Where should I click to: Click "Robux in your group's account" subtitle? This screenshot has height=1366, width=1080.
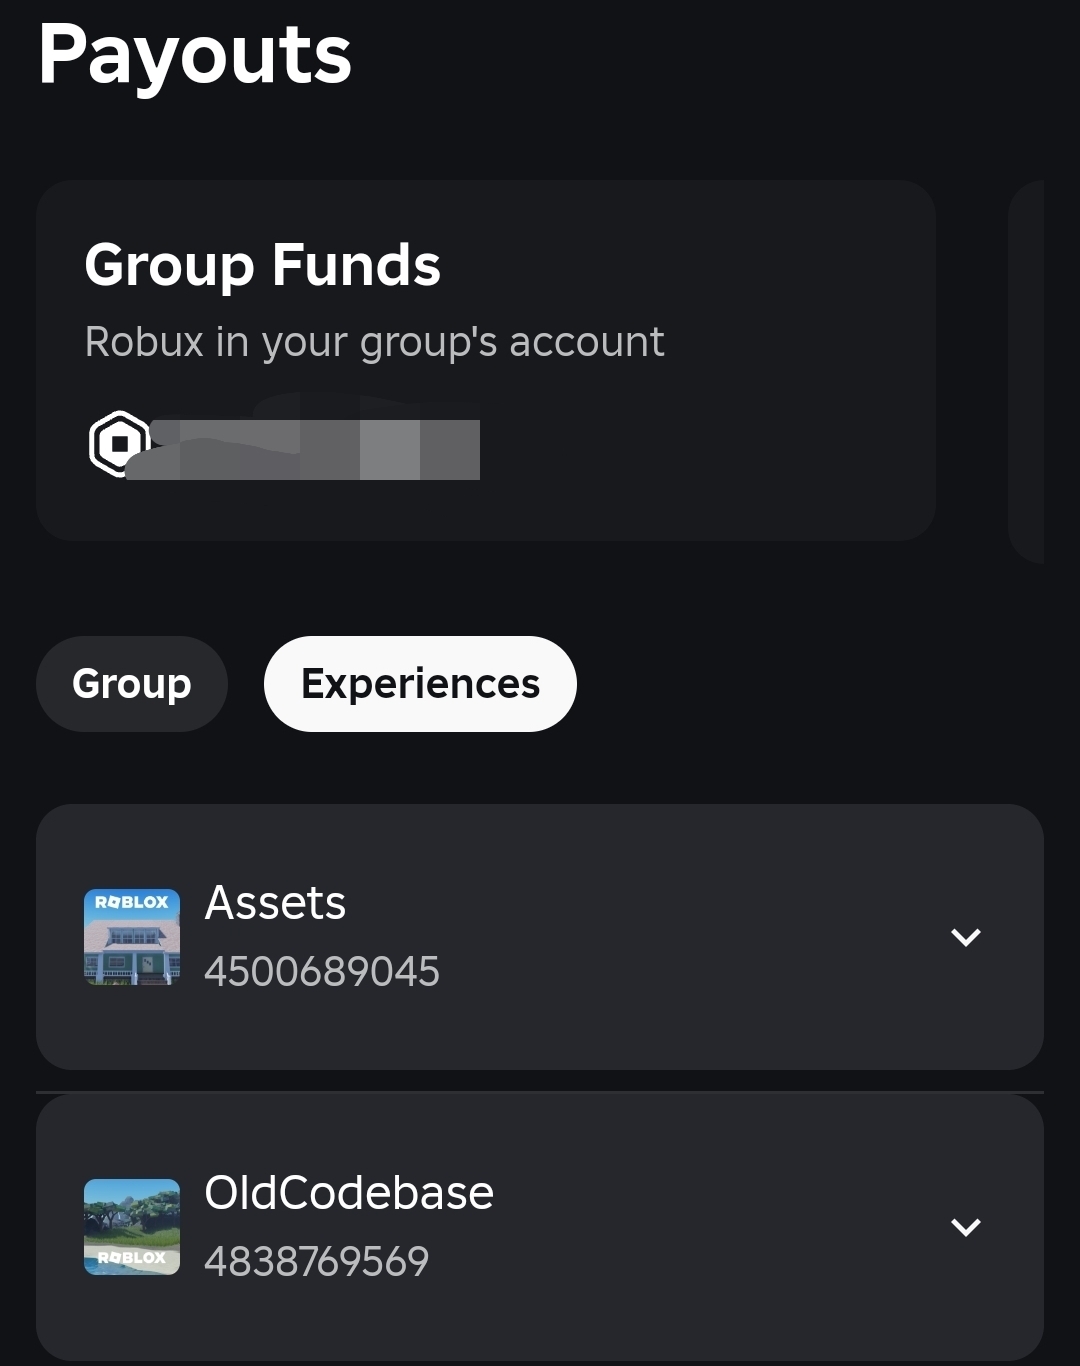coord(374,342)
